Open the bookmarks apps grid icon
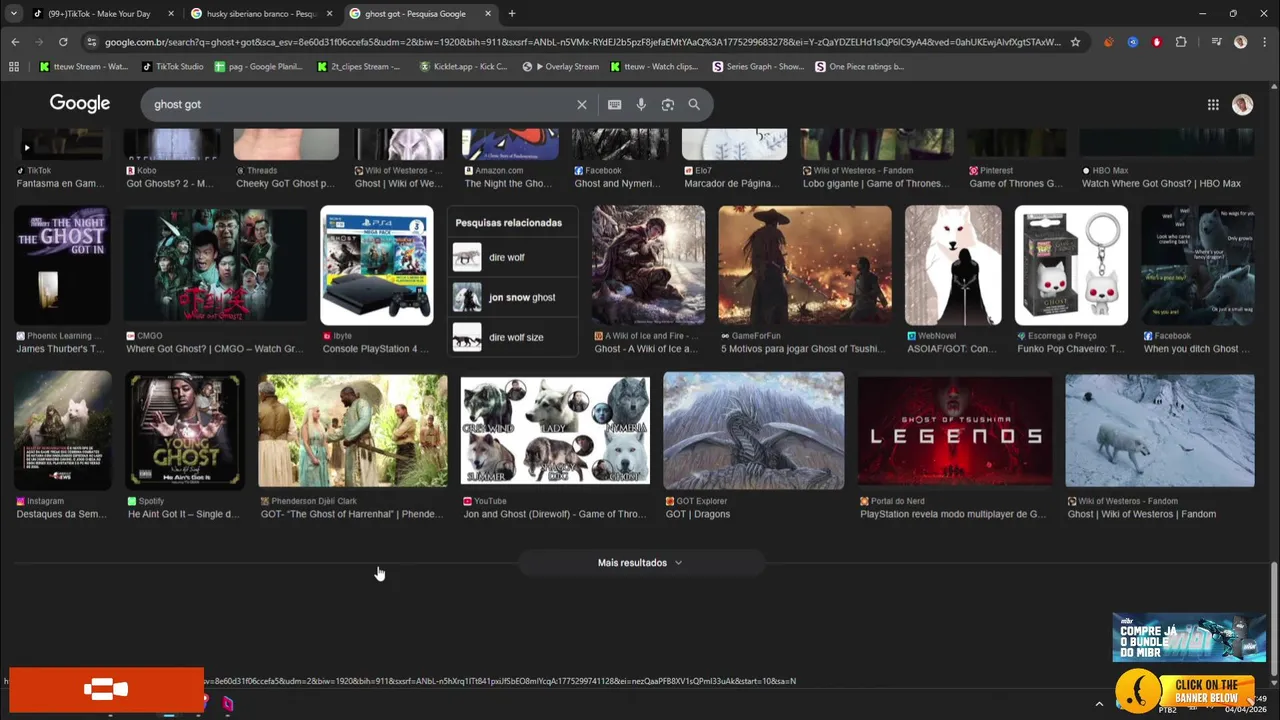 tap(14, 67)
